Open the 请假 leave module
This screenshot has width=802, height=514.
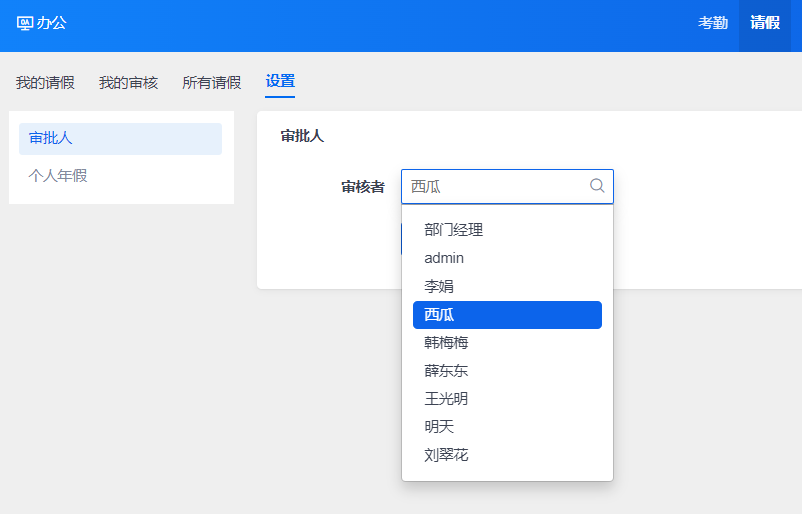(765, 23)
